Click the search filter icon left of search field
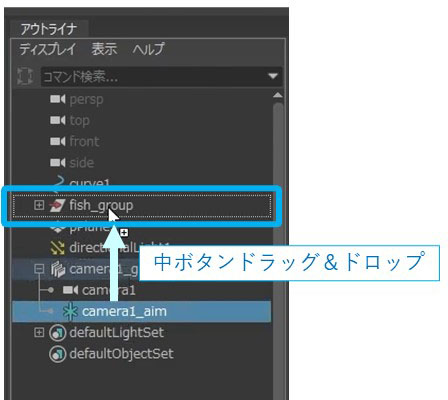This screenshot has width=448, height=400. [25, 76]
